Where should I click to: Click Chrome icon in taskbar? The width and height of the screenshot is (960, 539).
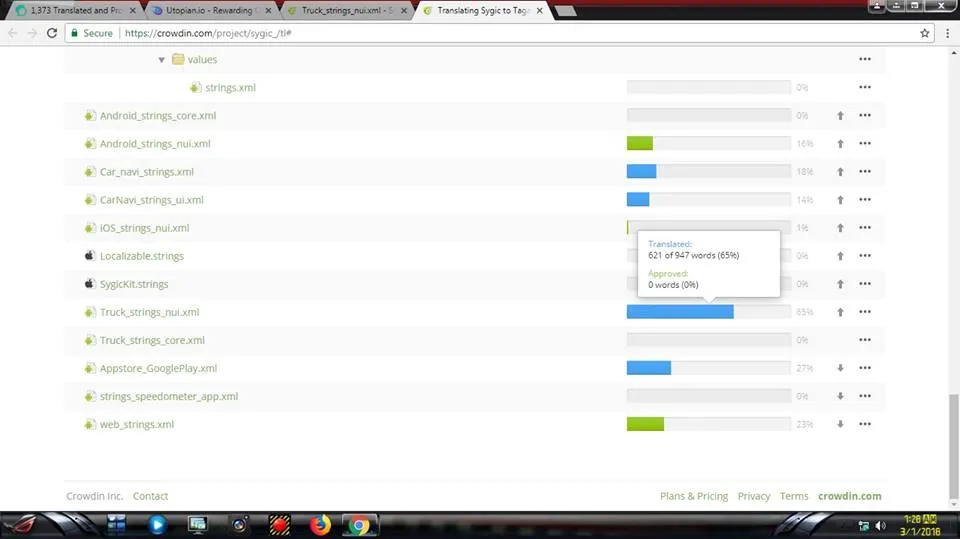click(x=359, y=525)
